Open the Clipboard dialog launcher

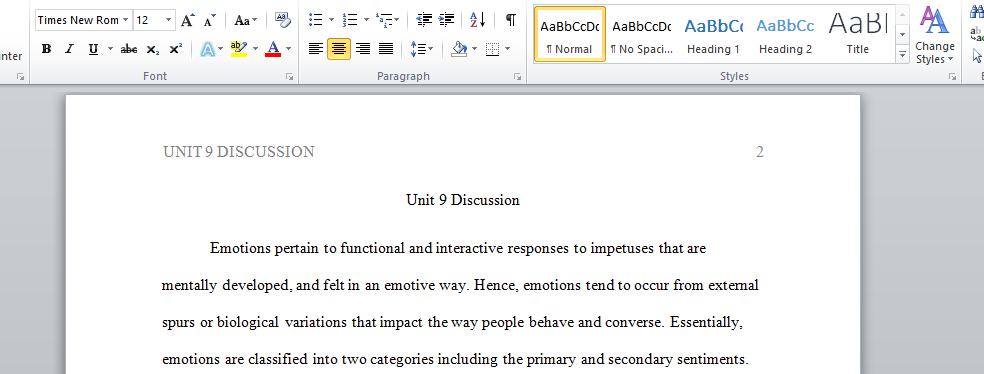coord(21,77)
